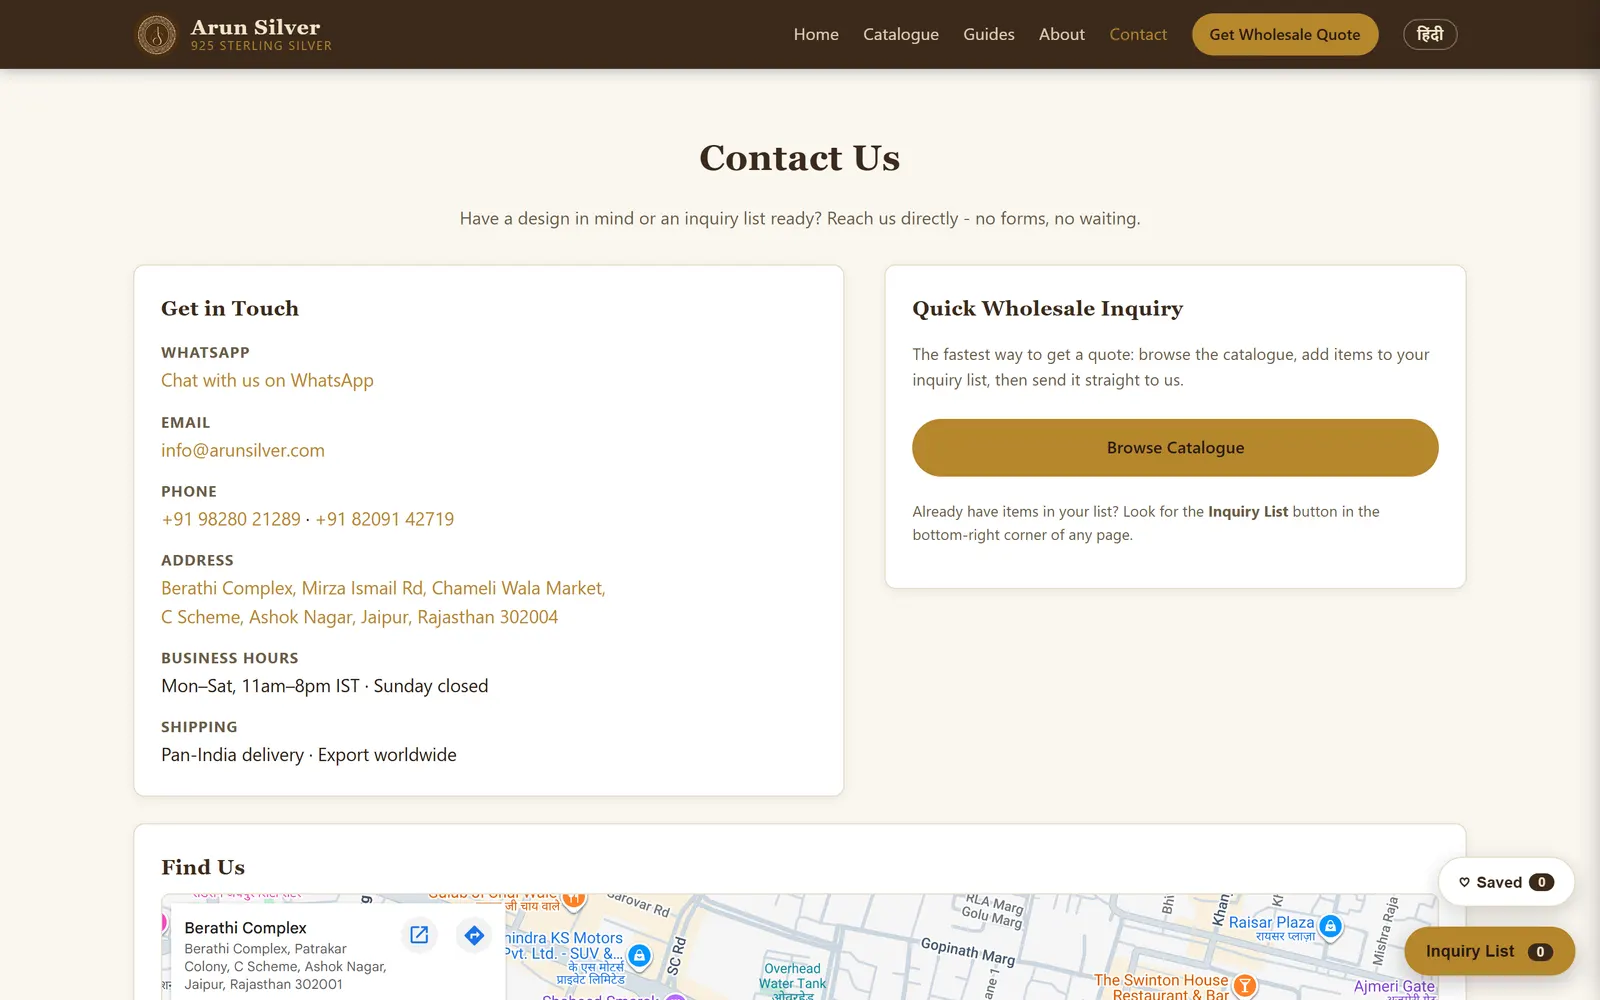
Task: Open the Inquiry List floating button
Action: click(x=1489, y=951)
